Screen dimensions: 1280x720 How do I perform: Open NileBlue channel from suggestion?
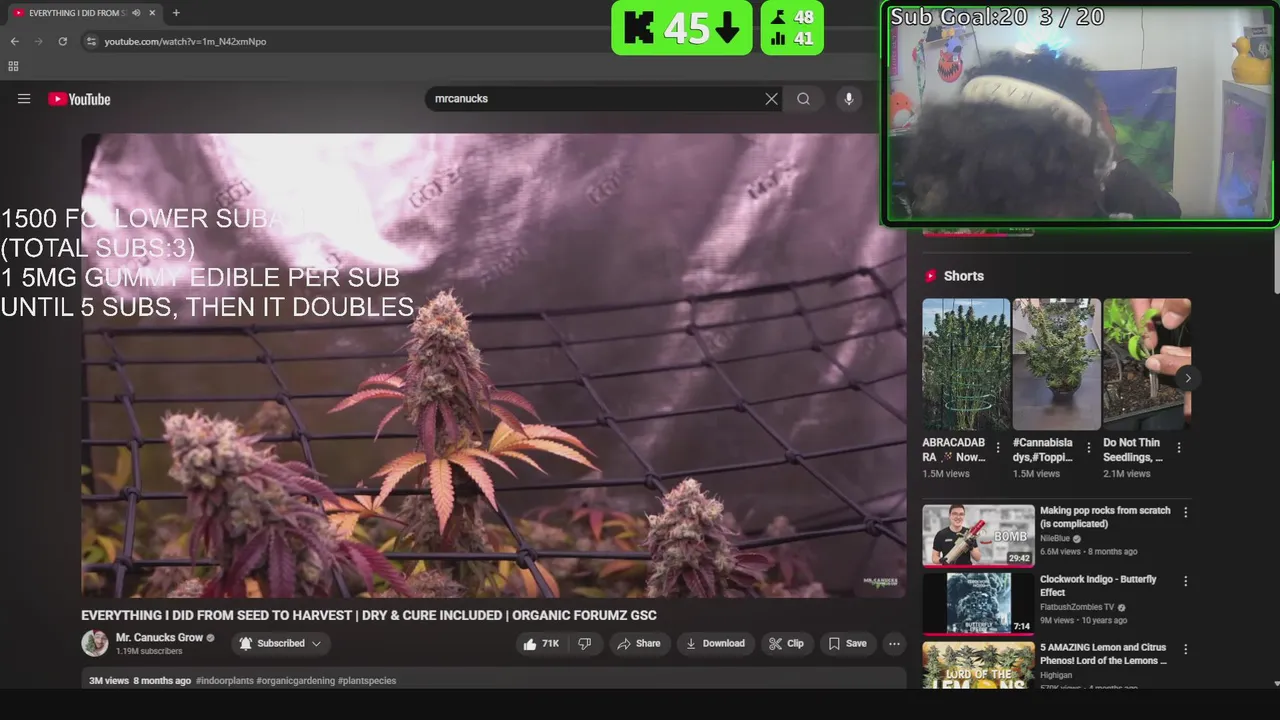pyautogui.click(x=1055, y=538)
